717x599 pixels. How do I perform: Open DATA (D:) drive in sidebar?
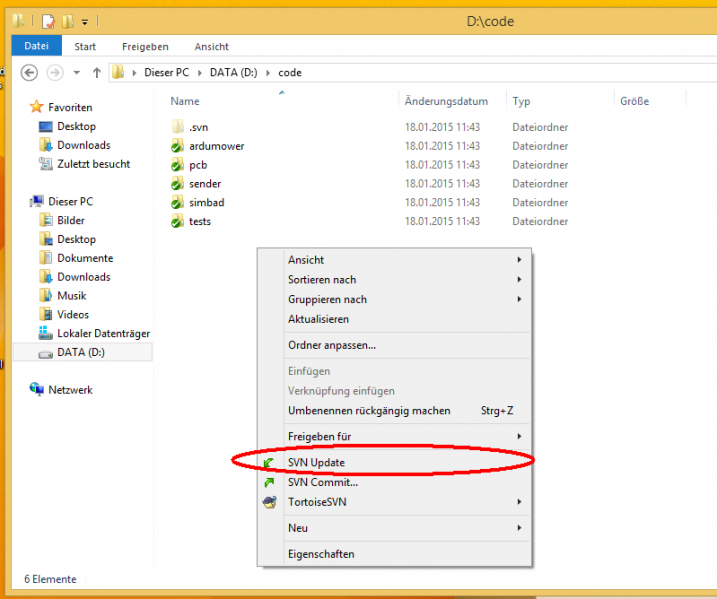(x=82, y=353)
